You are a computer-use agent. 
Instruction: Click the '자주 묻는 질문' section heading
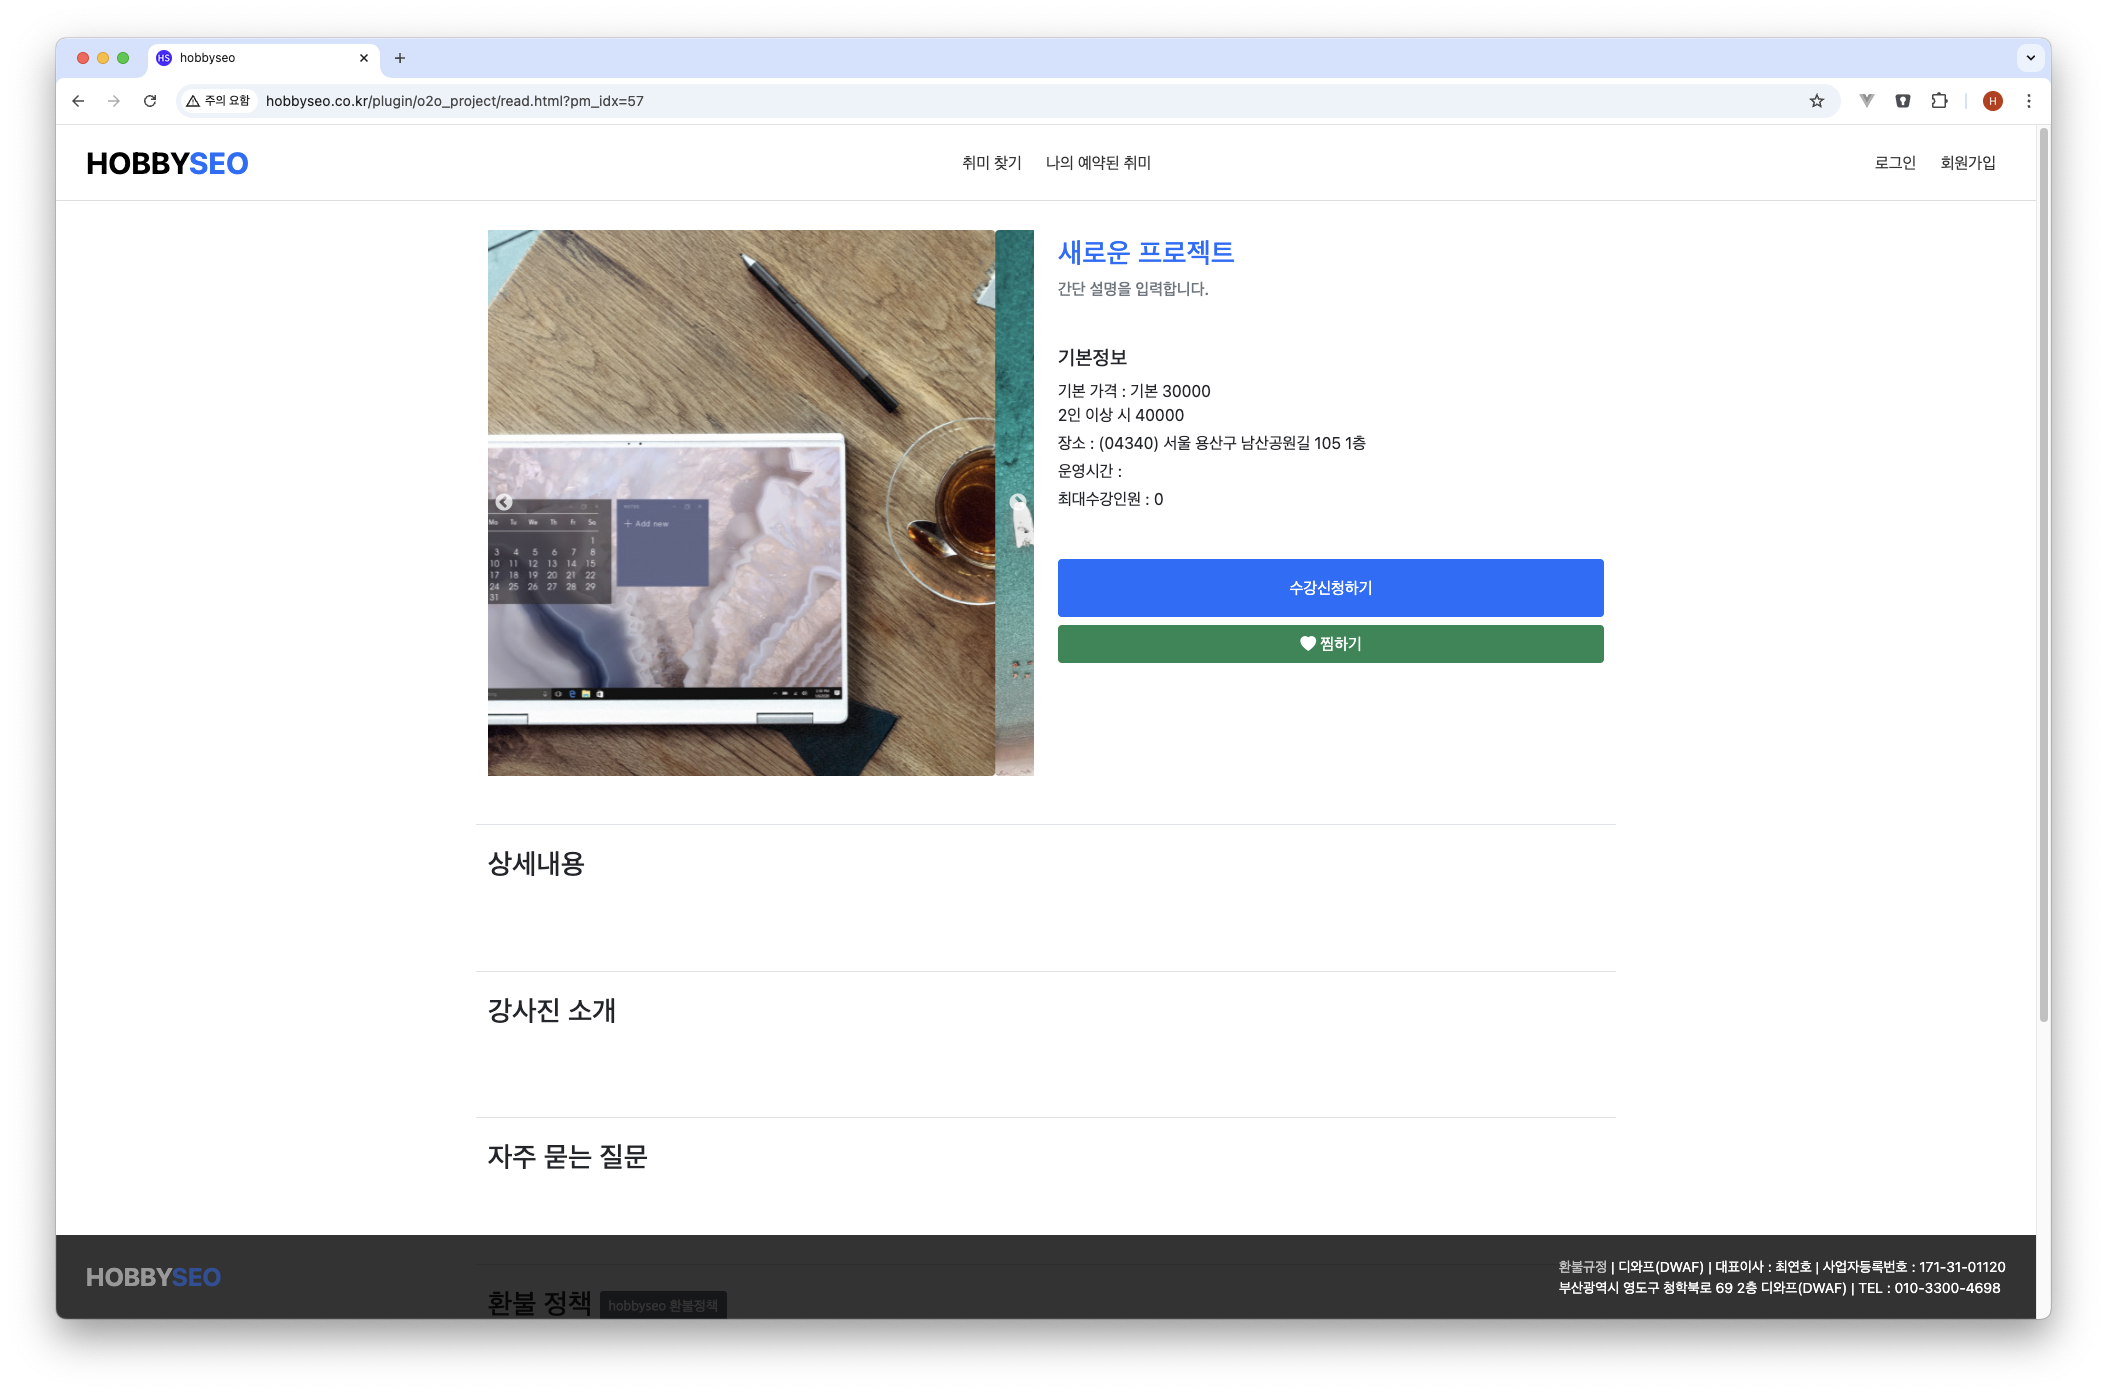[567, 1157]
